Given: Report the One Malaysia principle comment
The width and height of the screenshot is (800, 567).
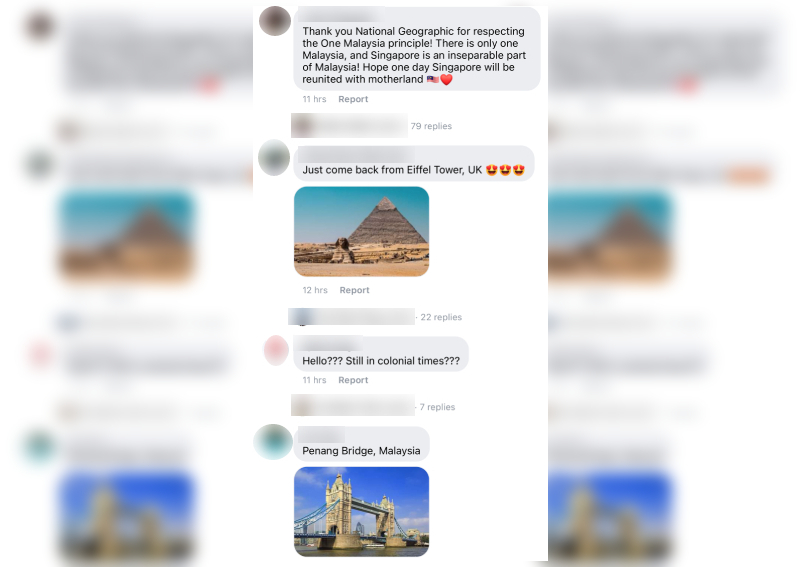Looking at the screenshot, I should [x=353, y=99].
